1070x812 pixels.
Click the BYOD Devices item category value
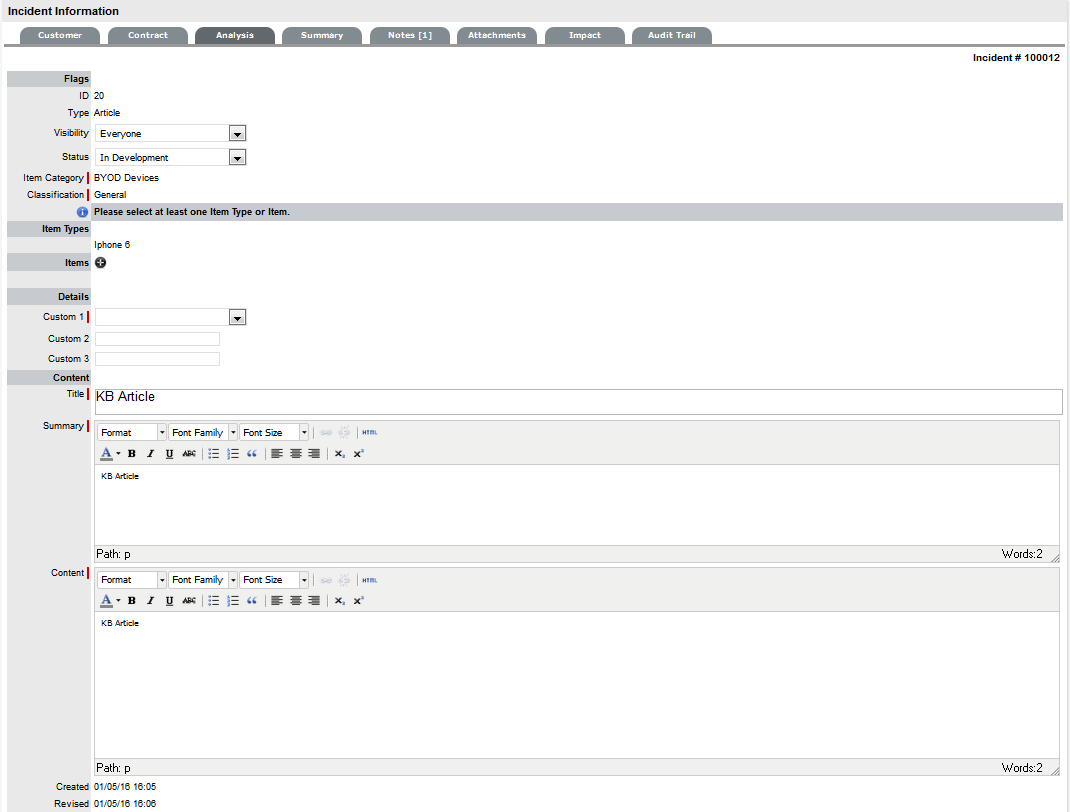click(x=126, y=177)
